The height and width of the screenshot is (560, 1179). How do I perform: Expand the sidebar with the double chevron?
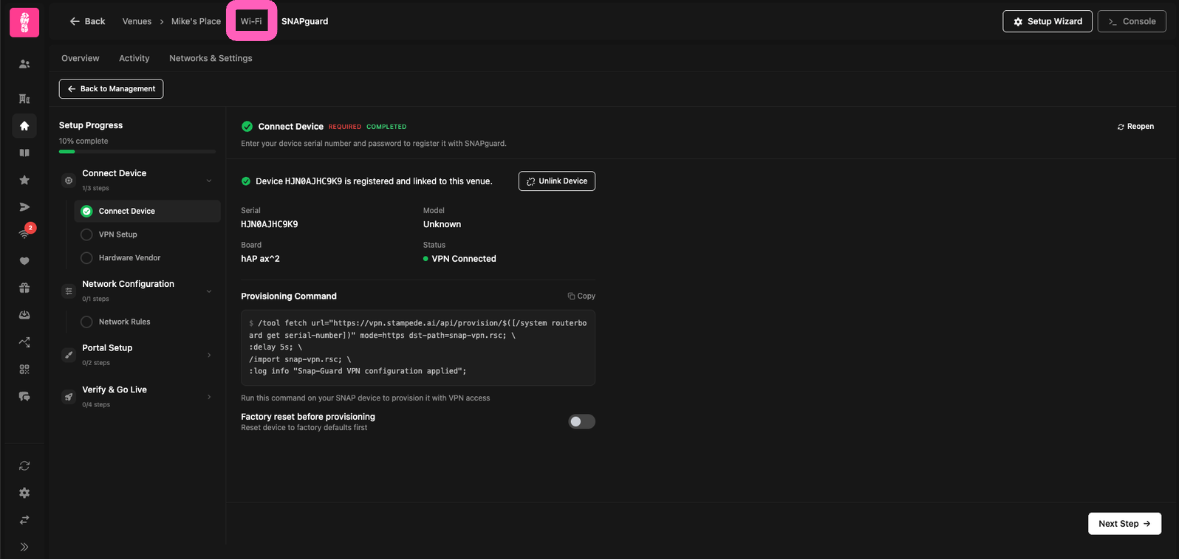coord(24,547)
